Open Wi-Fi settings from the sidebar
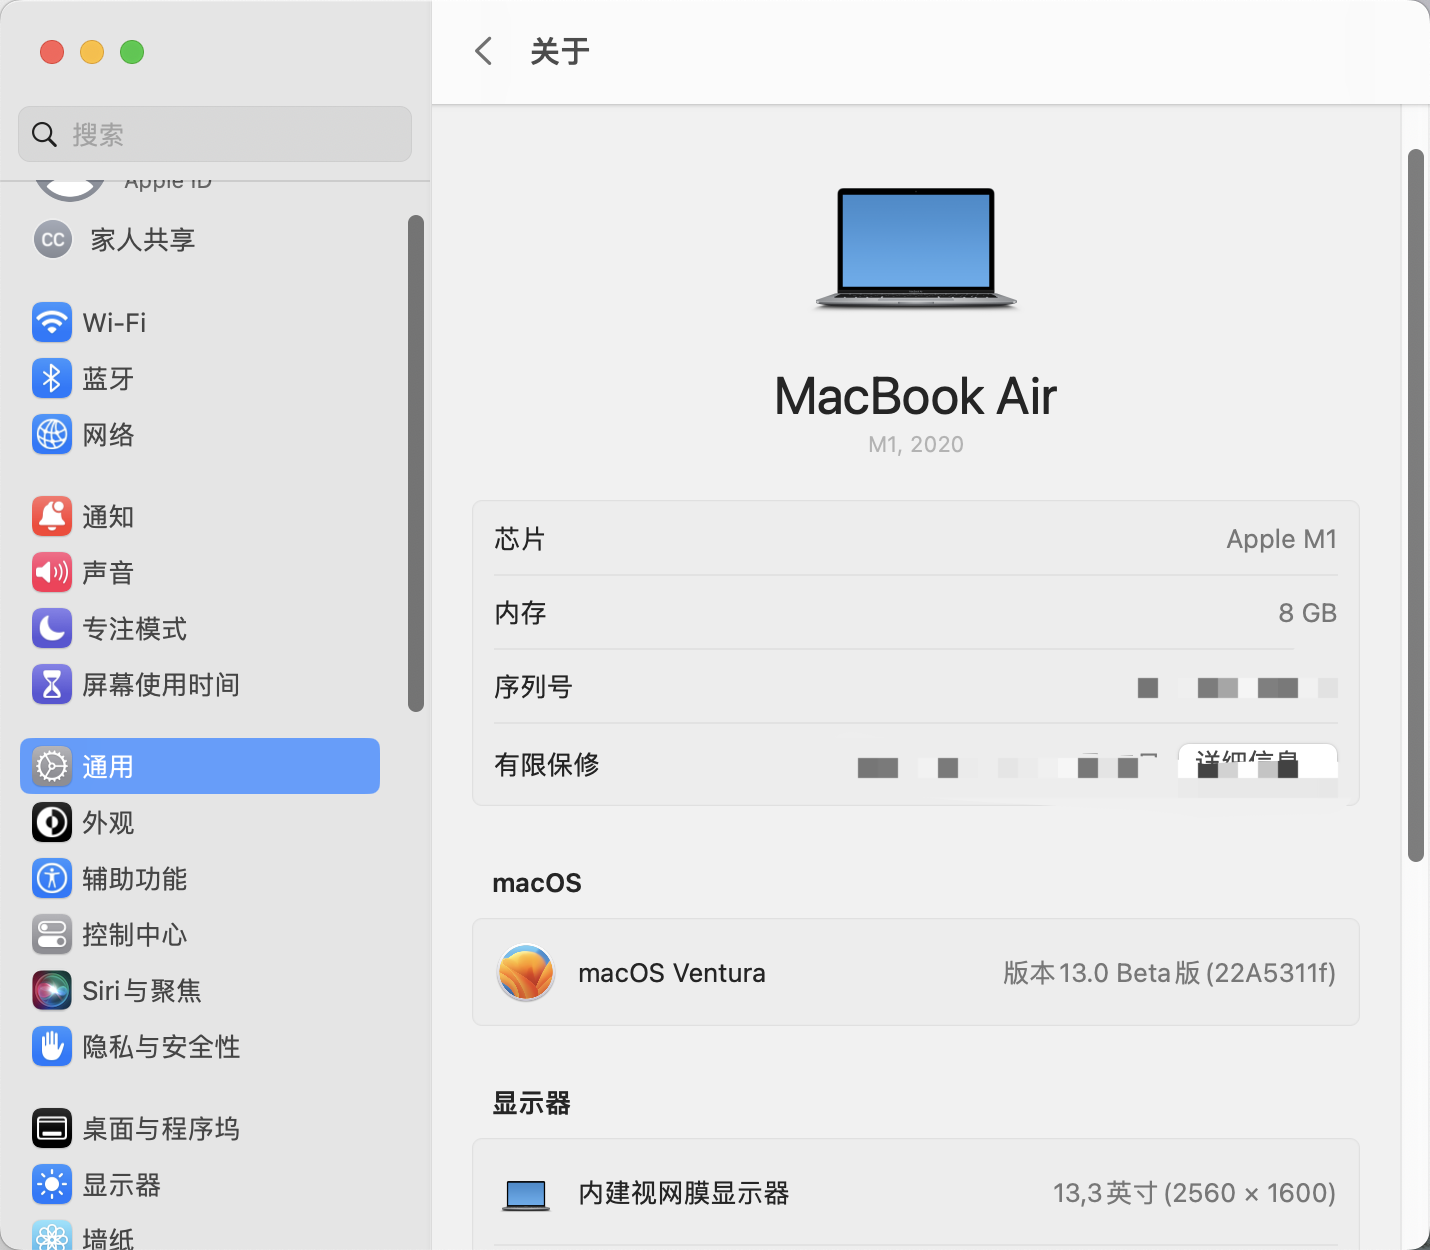1430x1250 pixels. 113,322
